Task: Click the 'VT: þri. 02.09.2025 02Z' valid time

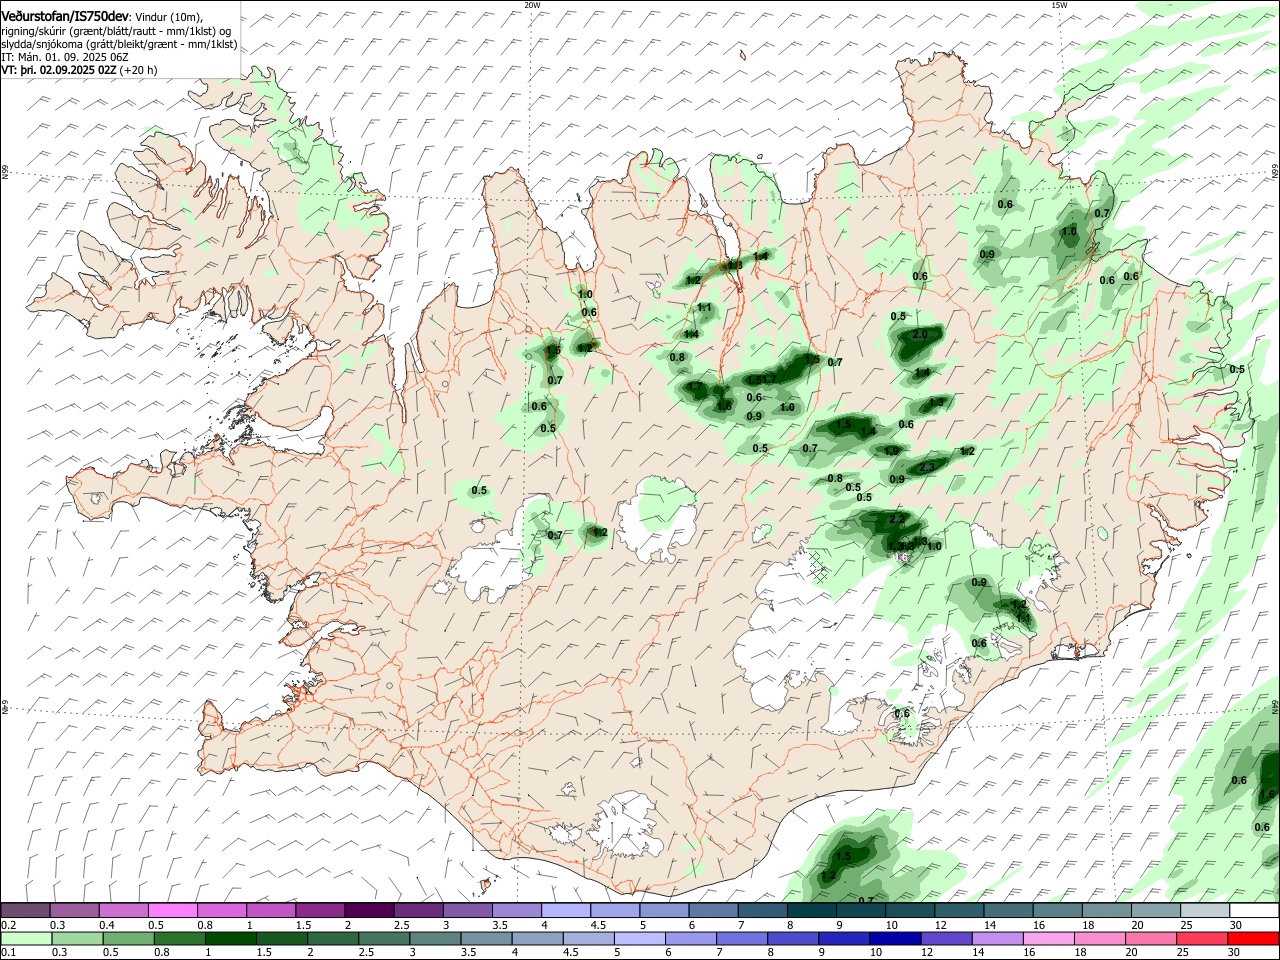Action: [59, 70]
